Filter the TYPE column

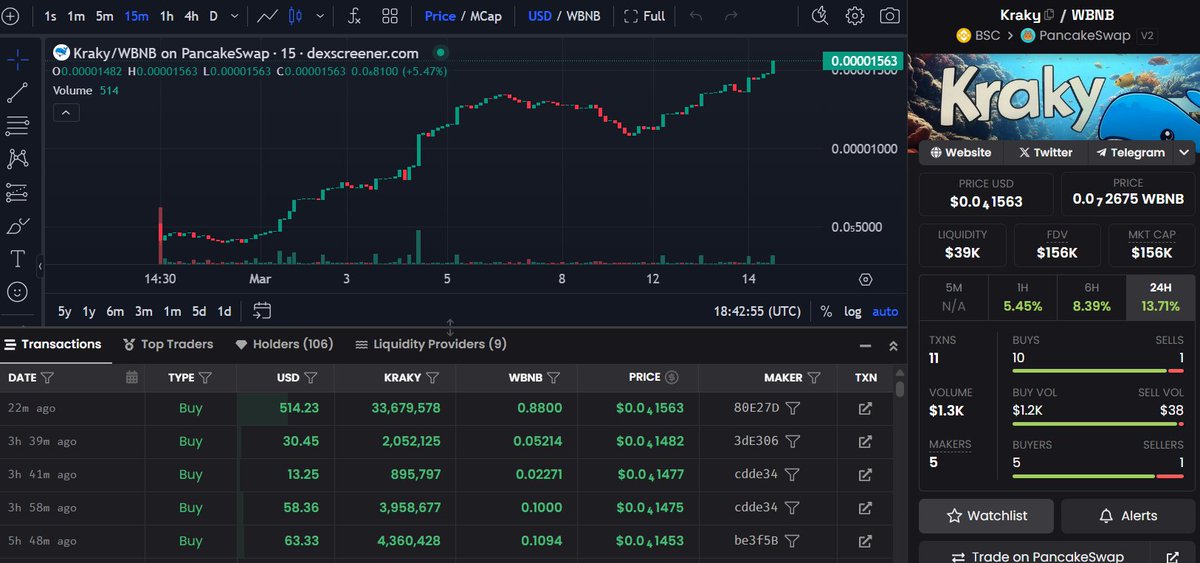[205, 378]
